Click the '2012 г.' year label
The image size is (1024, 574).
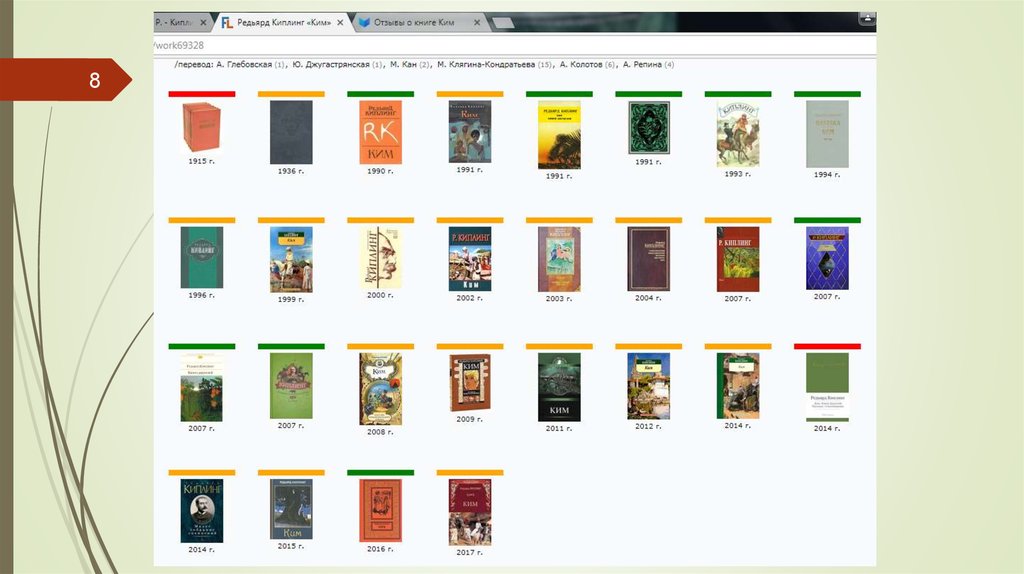coord(648,426)
